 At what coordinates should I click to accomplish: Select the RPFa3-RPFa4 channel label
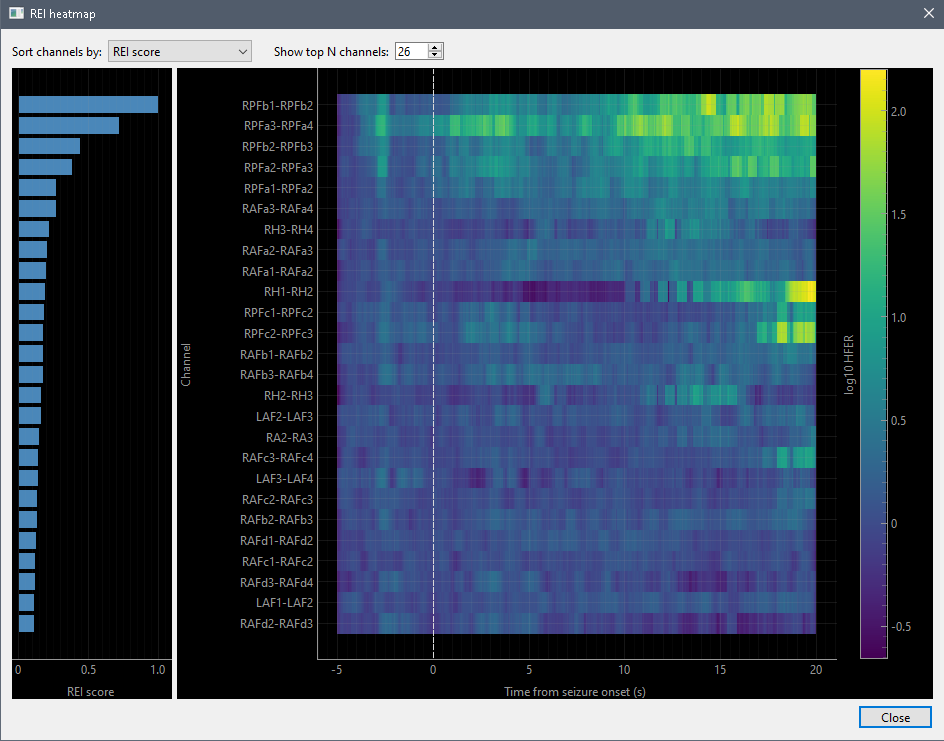(x=278, y=126)
